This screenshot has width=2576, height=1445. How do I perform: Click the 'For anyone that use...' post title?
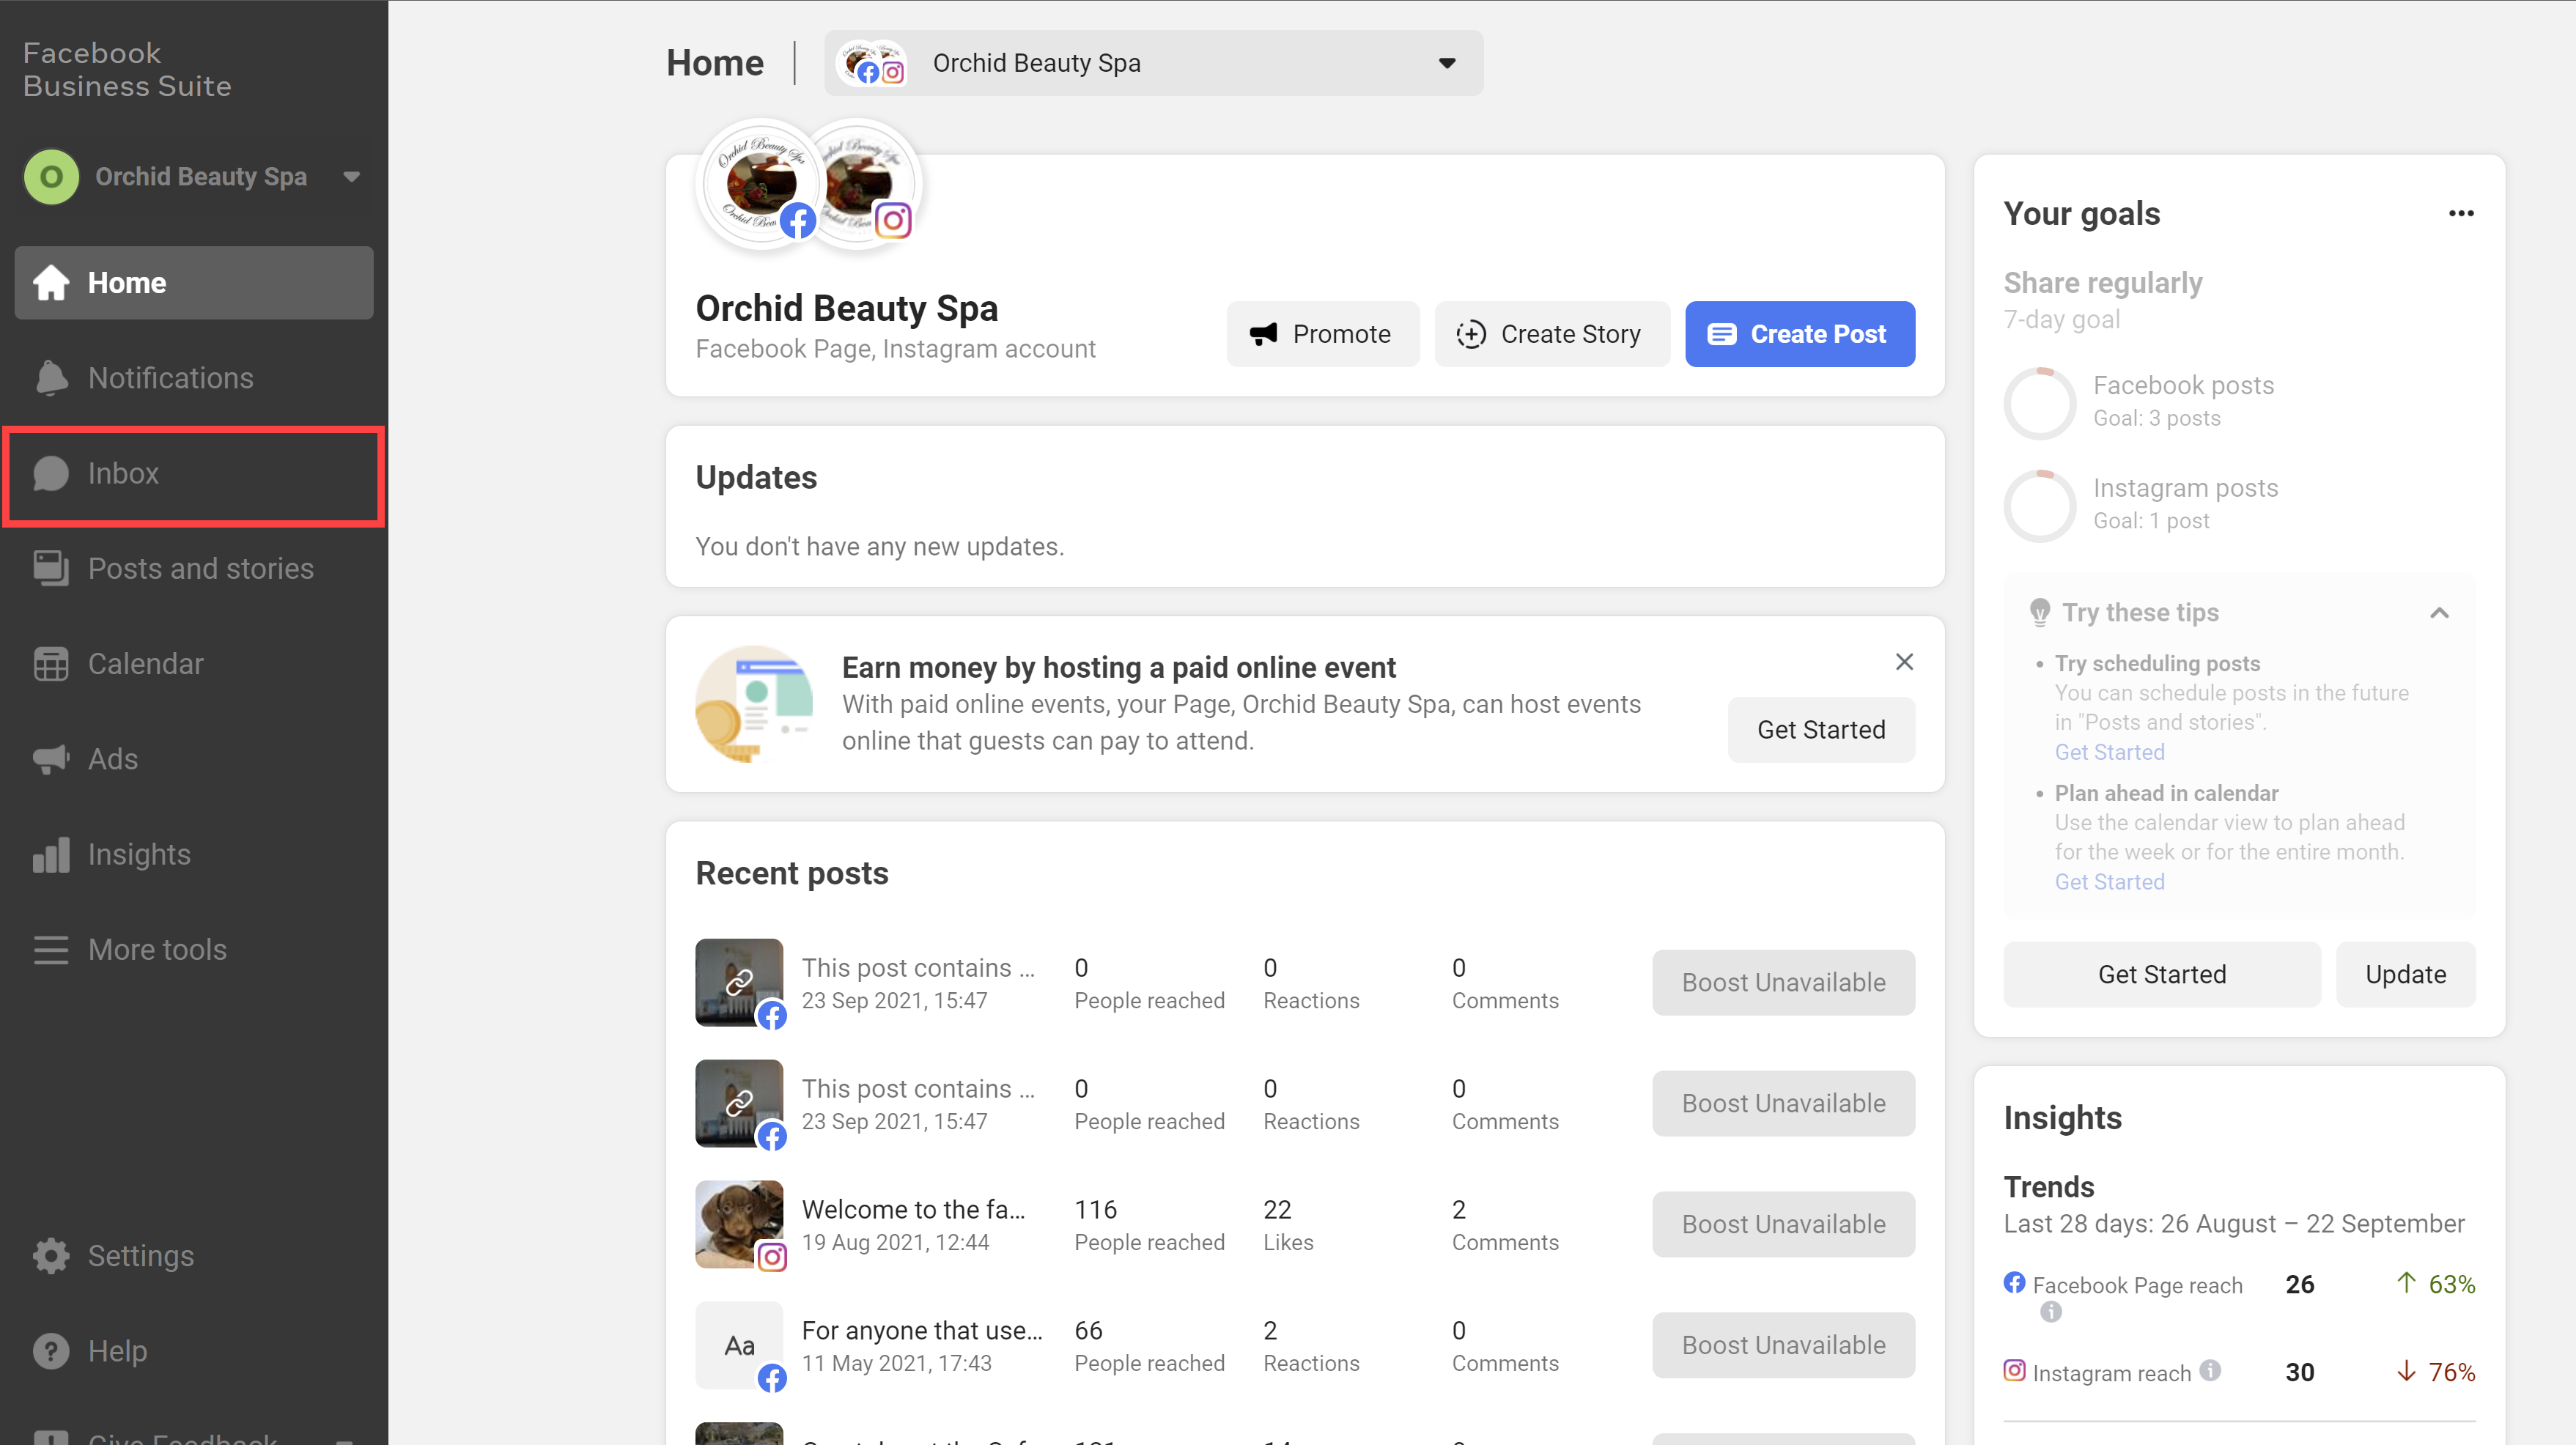click(922, 1330)
